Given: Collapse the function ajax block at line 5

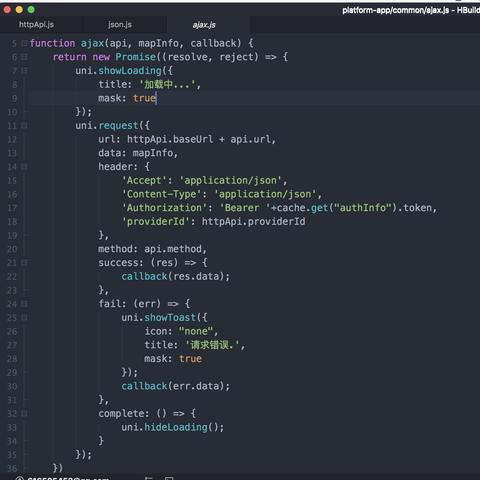Looking at the screenshot, I should point(24,43).
